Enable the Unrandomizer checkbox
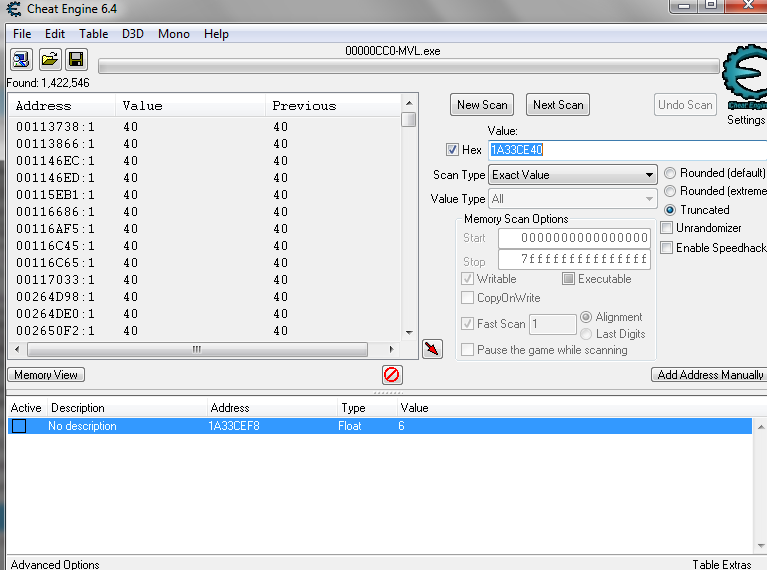Screen dimensions: 767x570 click(x=667, y=228)
